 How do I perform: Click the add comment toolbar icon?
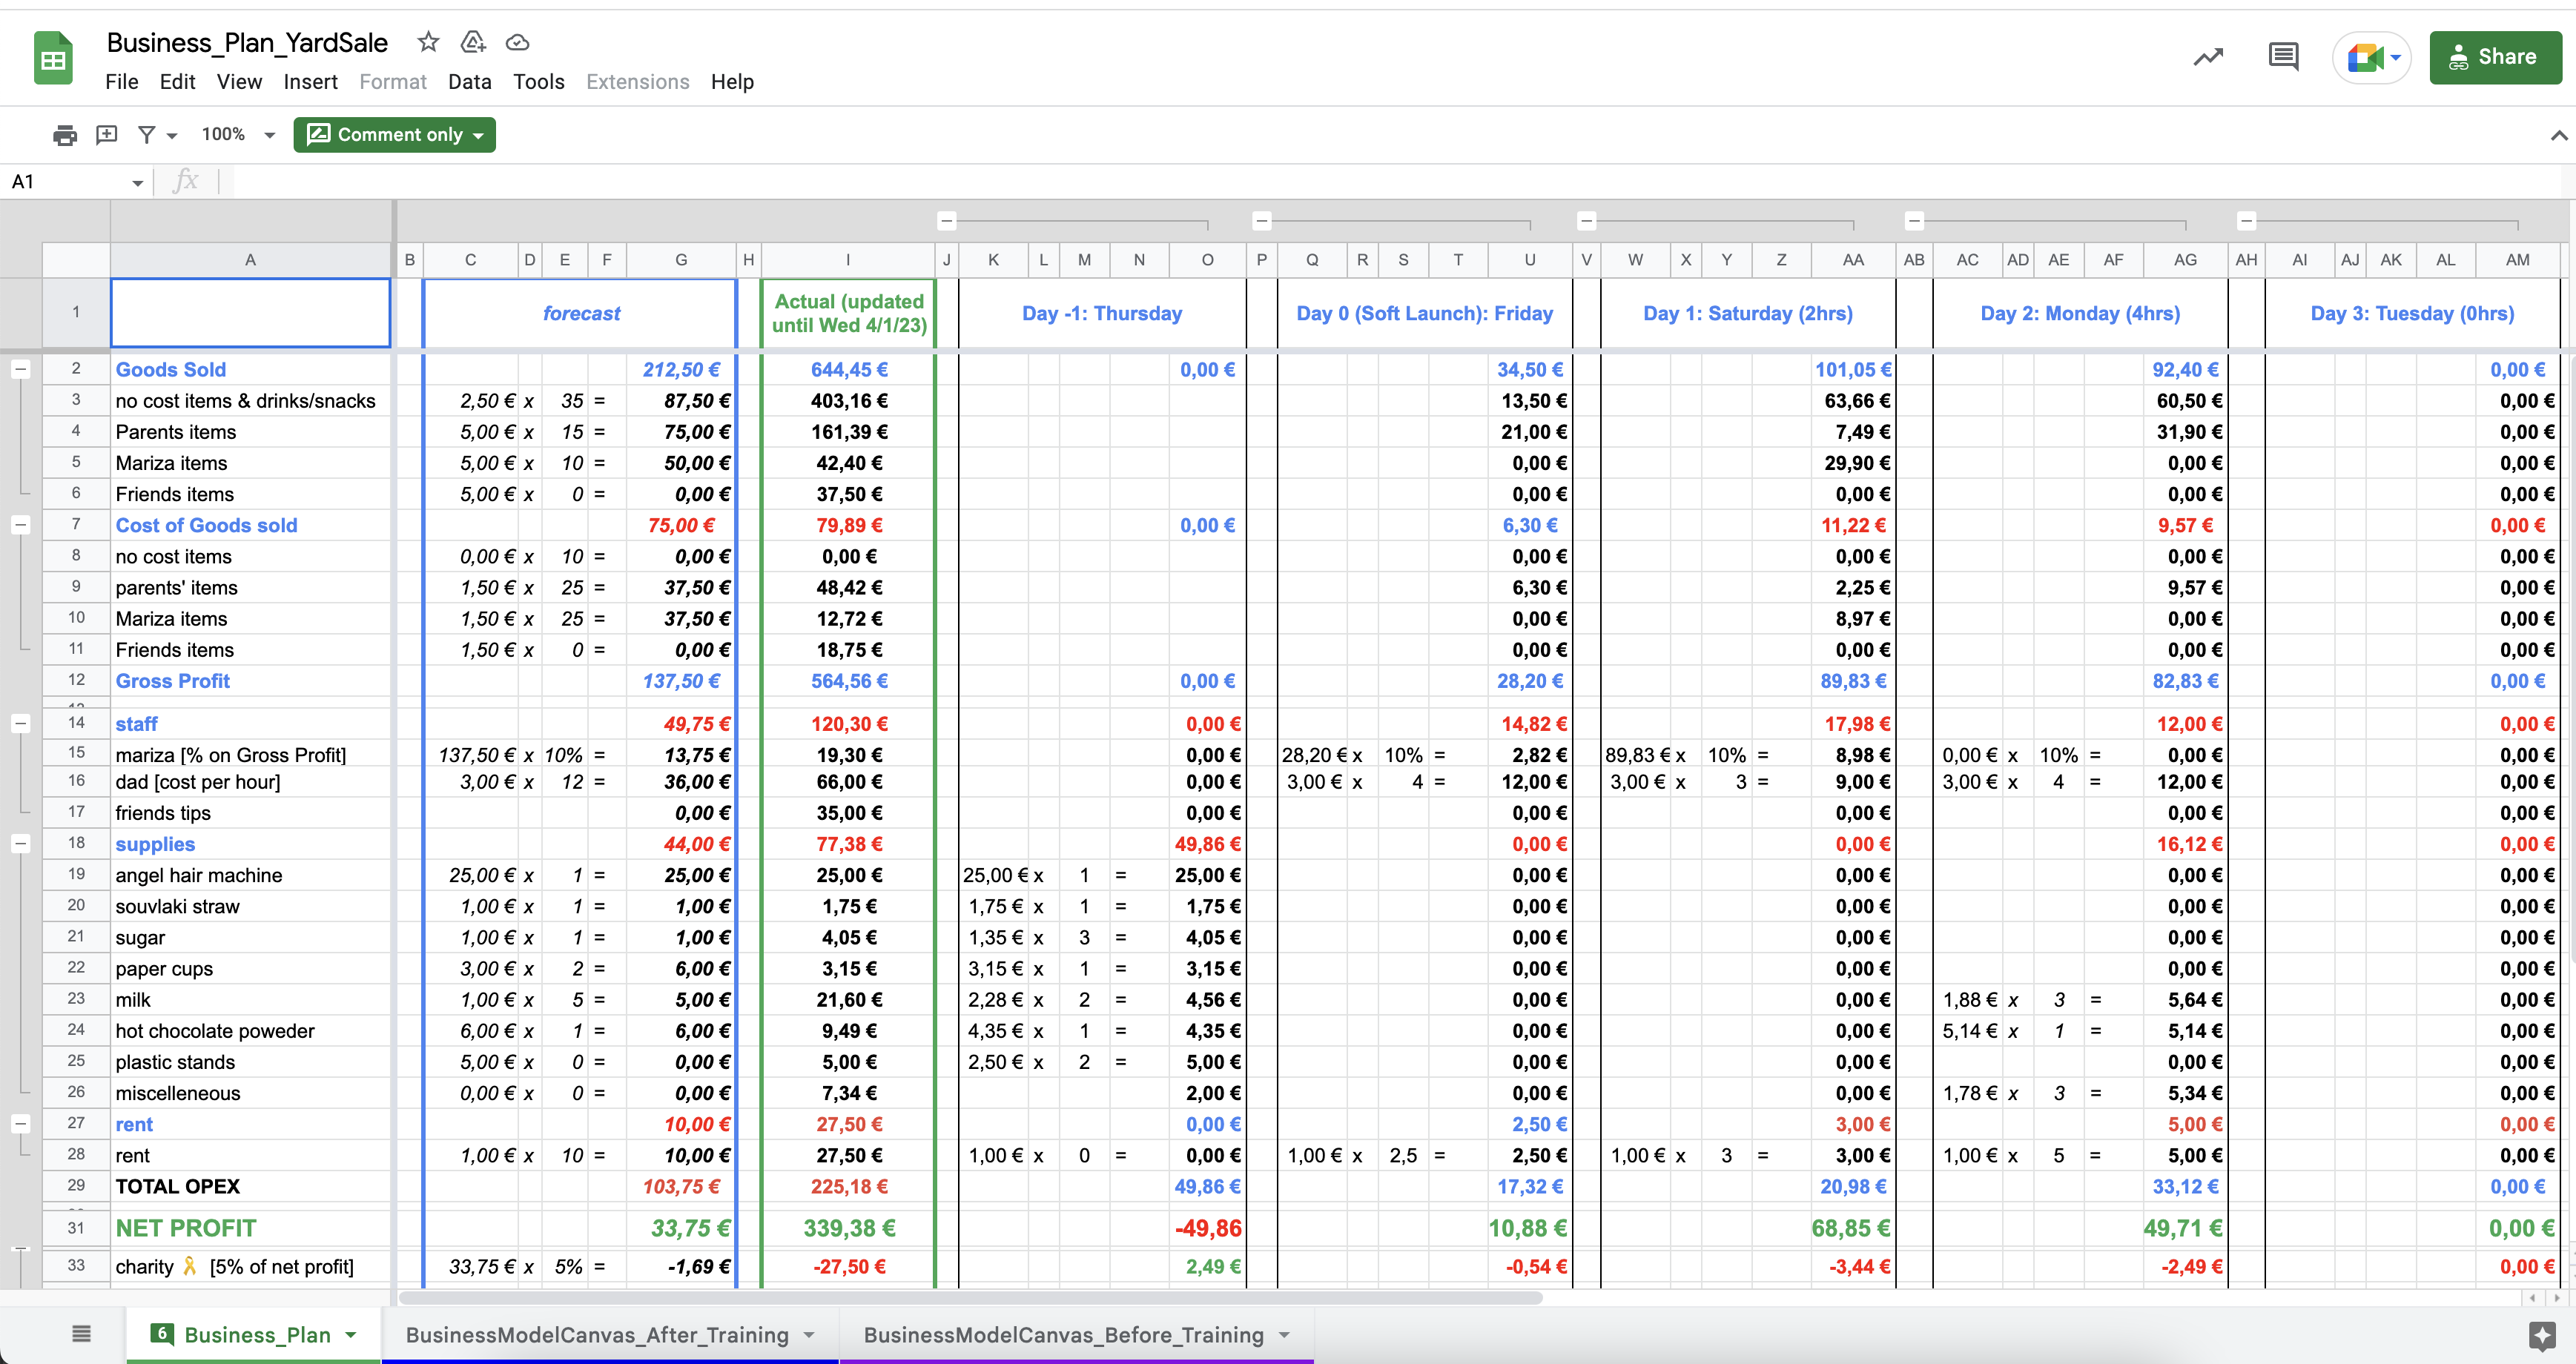(x=107, y=135)
